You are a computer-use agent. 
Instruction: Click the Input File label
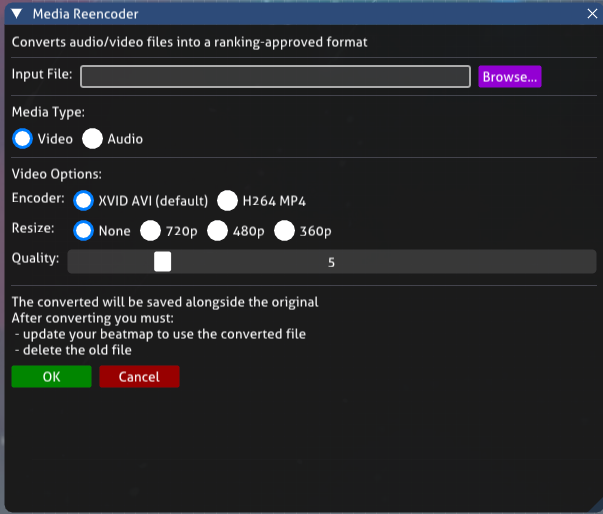coord(42,75)
